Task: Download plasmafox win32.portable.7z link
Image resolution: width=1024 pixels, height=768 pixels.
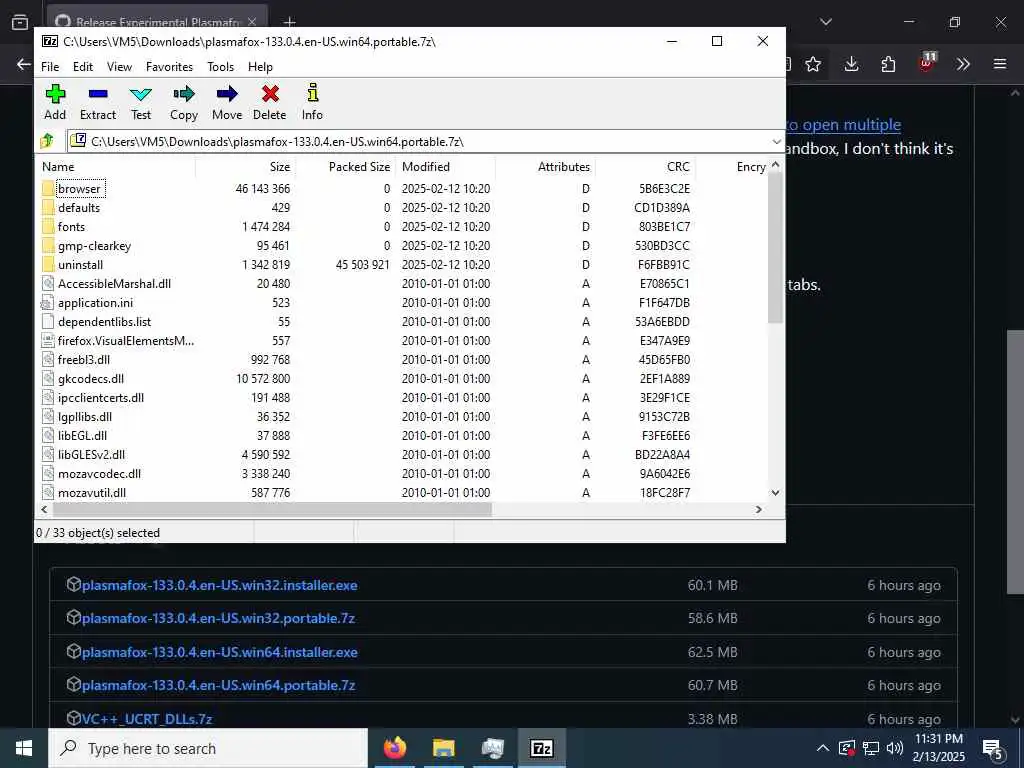Action: pos(218,618)
